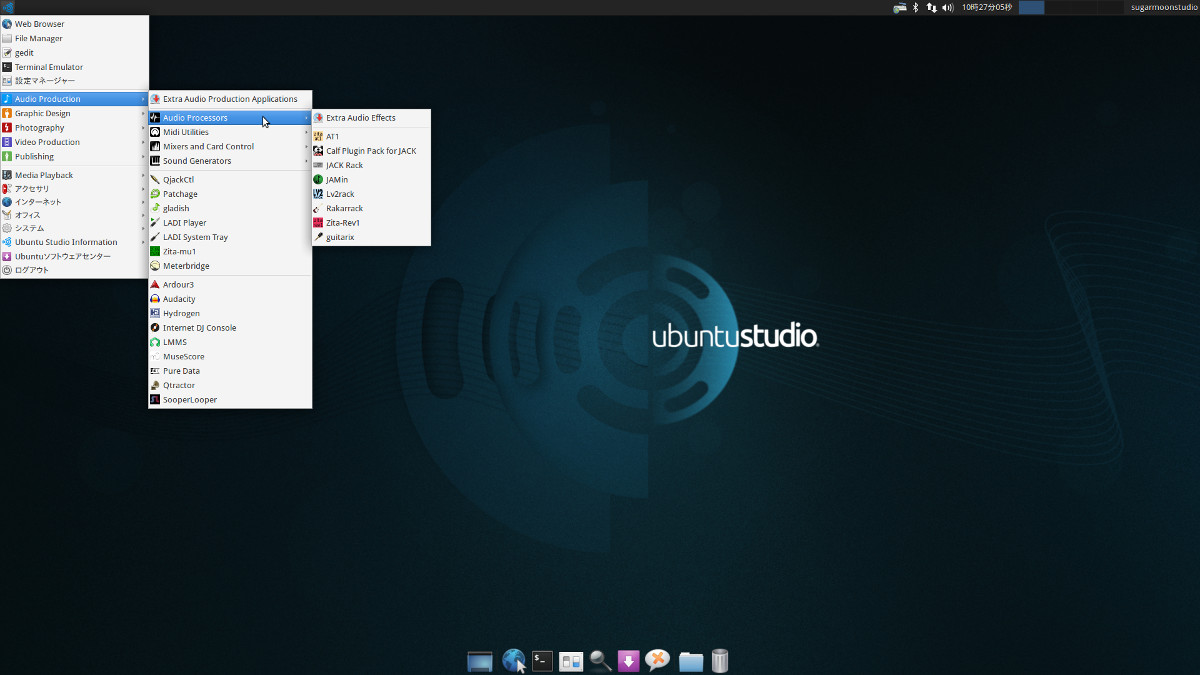1200x675 pixels.
Task: Expand the アクセサリ submenu
Action: pos(74,188)
